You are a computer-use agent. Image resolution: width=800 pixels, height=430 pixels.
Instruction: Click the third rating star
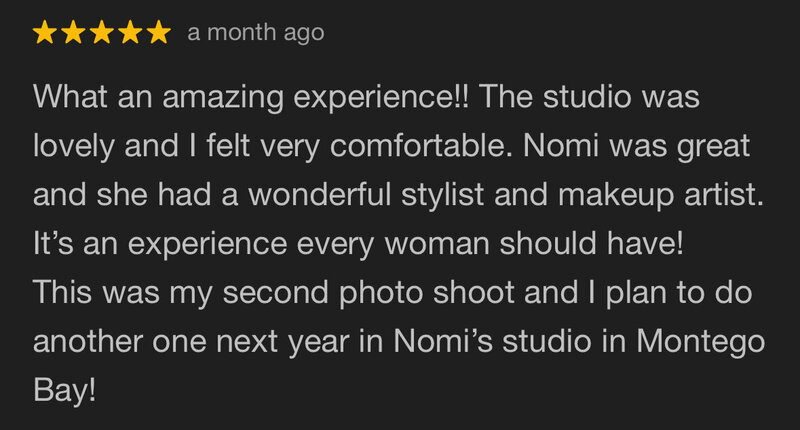102,32
